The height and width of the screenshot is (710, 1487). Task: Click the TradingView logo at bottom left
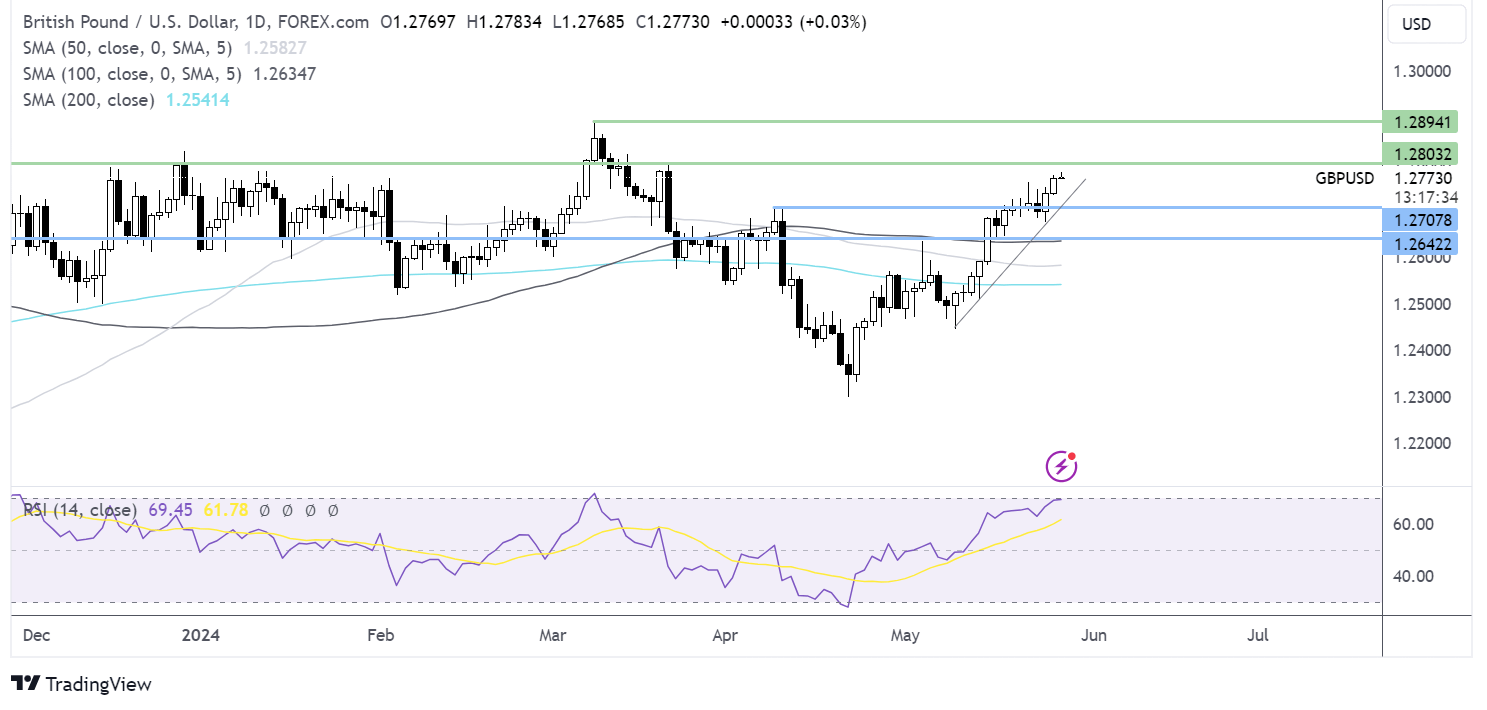pos(82,684)
